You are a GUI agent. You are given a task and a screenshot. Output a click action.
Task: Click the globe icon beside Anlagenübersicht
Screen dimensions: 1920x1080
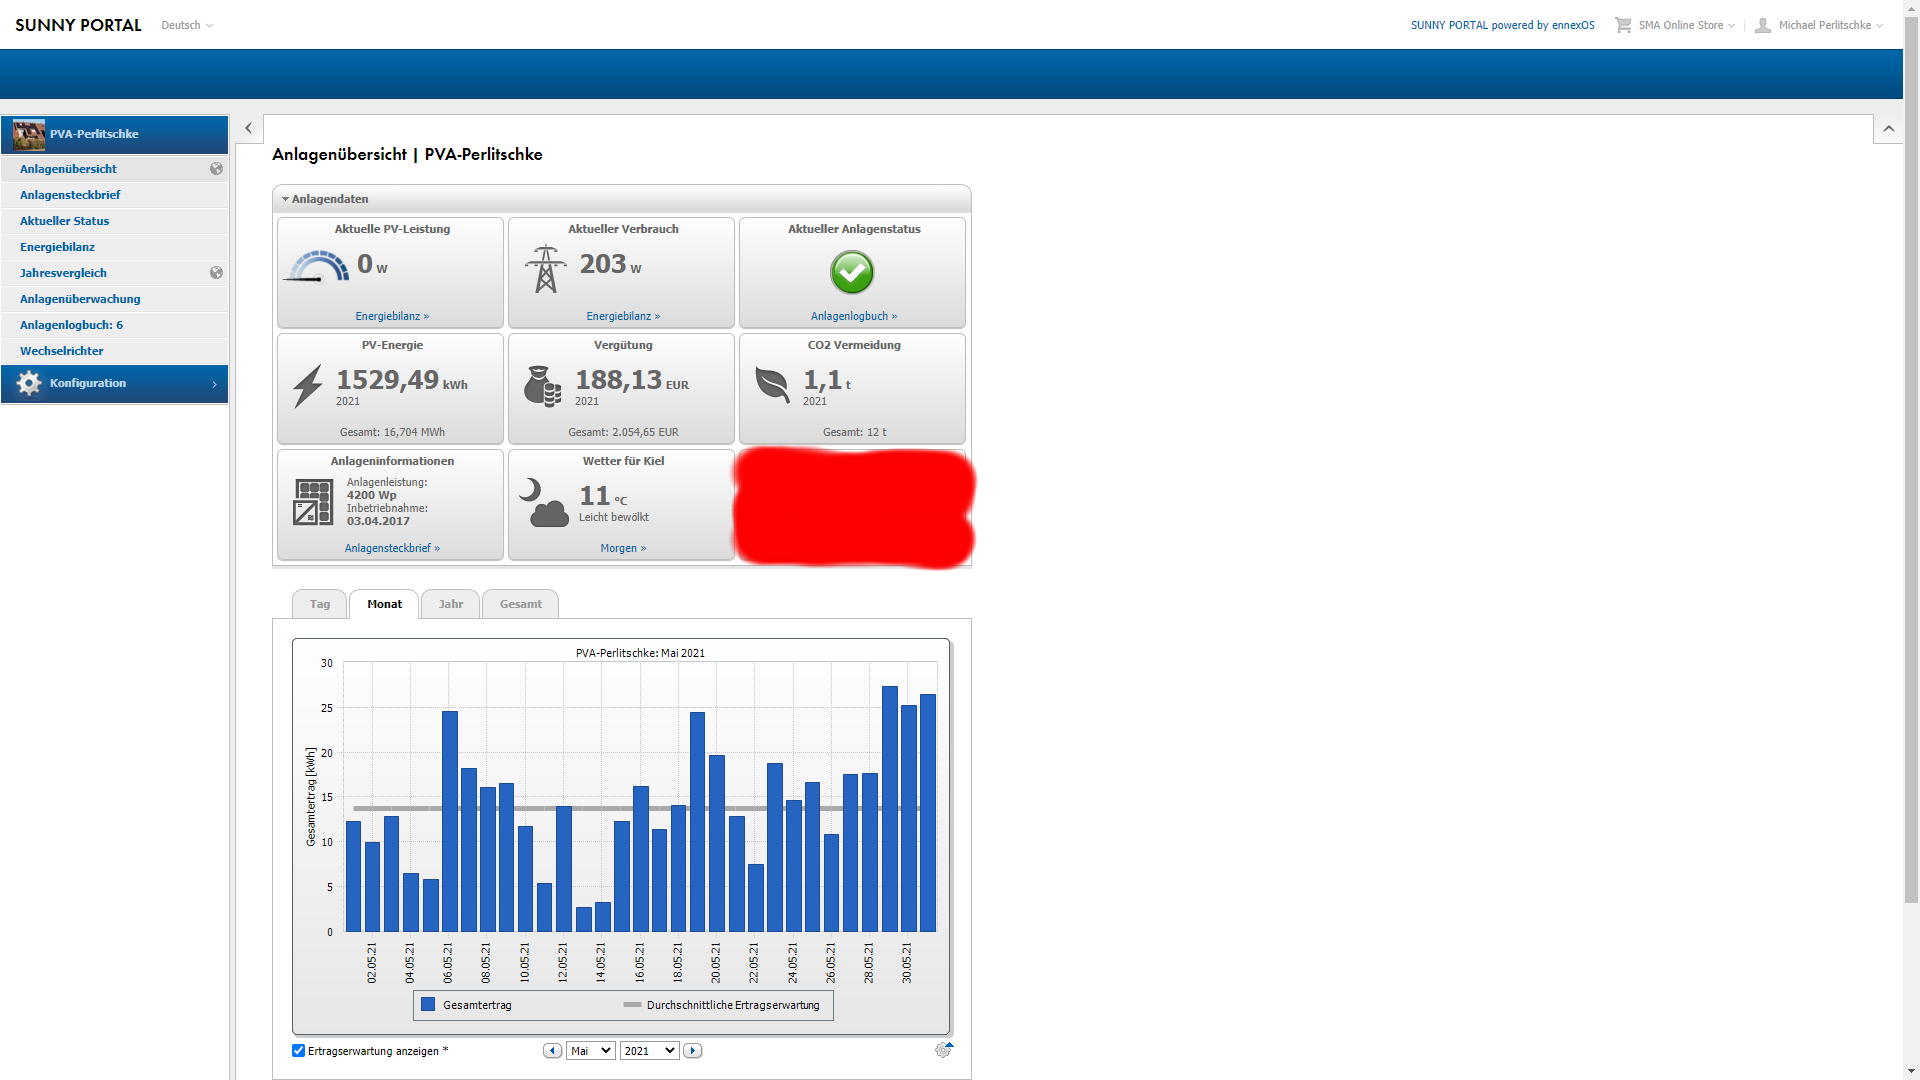[216, 169]
